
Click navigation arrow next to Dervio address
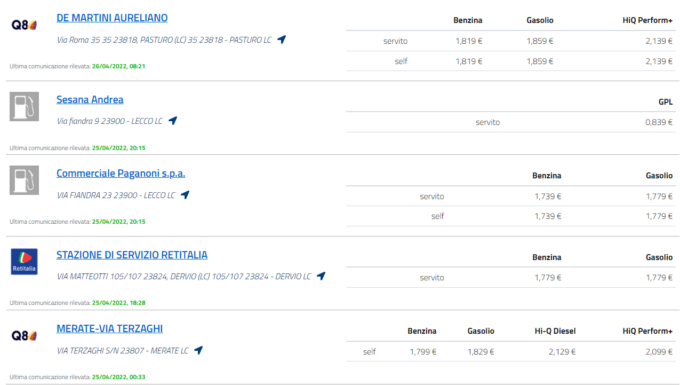pyautogui.click(x=321, y=276)
